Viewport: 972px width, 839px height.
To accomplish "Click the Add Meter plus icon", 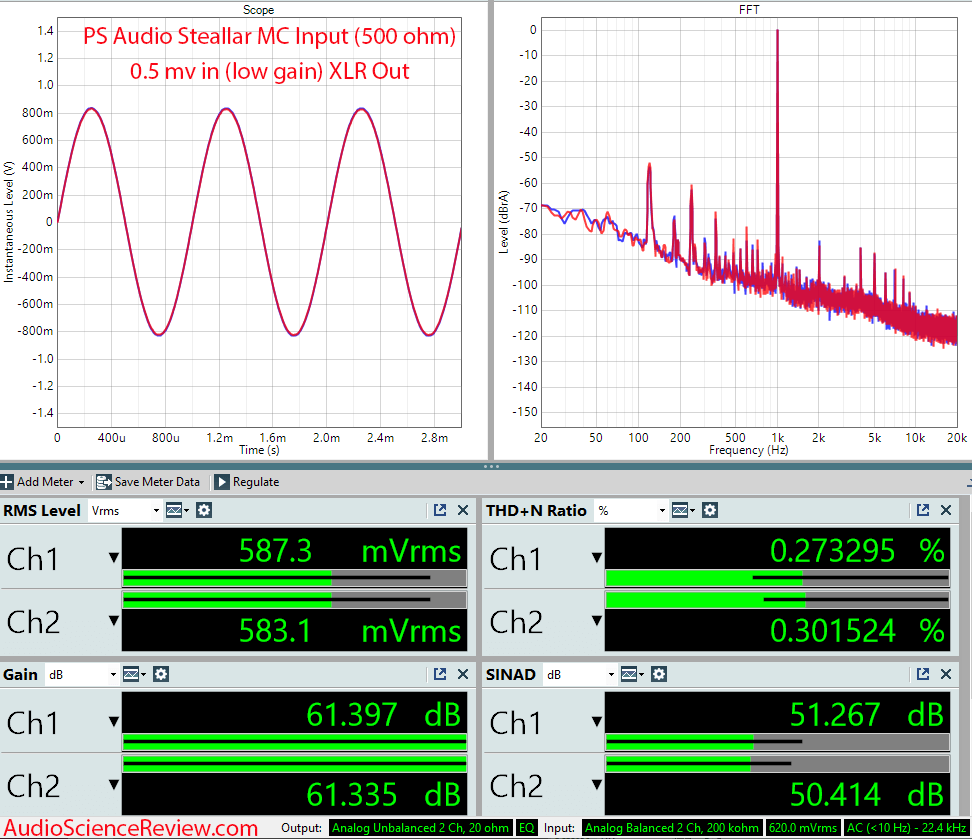I will [x=6, y=482].
